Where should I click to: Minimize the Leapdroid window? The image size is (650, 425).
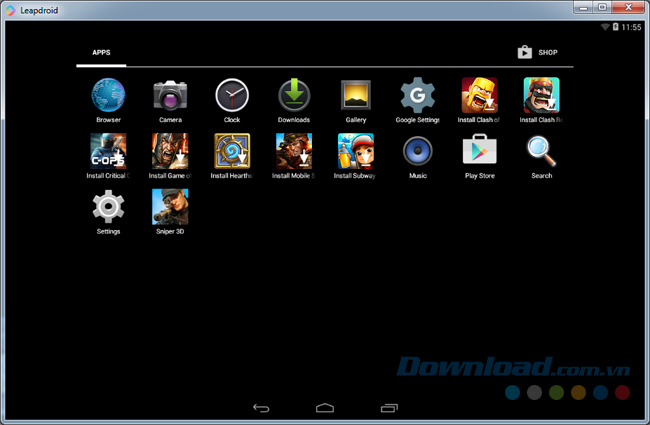pyautogui.click(x=583, y=7)
